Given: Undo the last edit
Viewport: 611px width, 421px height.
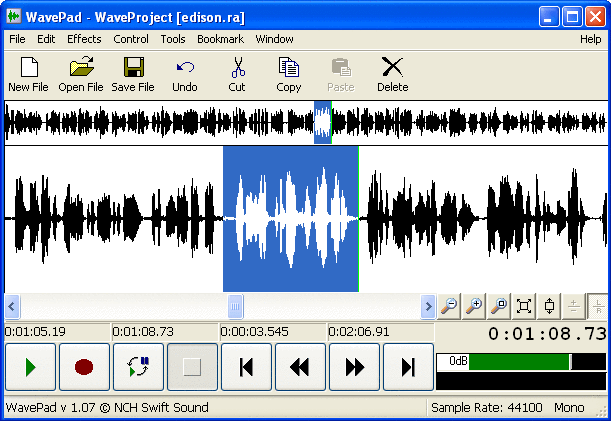Looking at the screenshot, I should pos(185,74).
